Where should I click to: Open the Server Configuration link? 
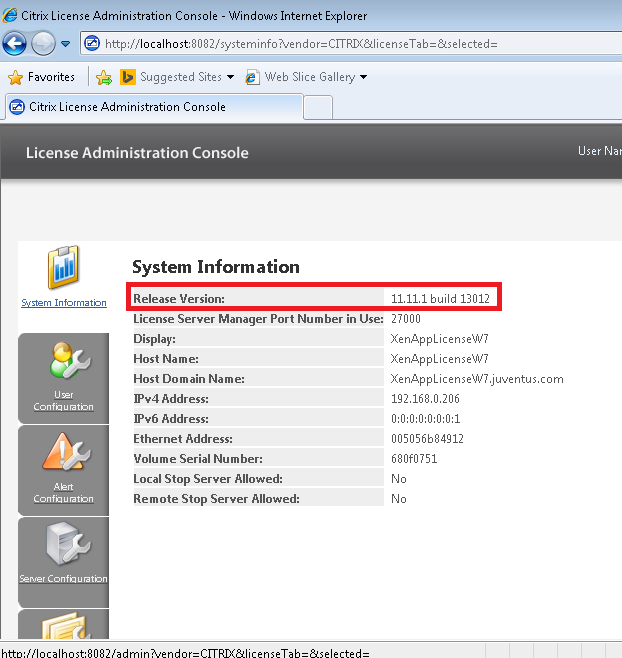pos(63,578)
